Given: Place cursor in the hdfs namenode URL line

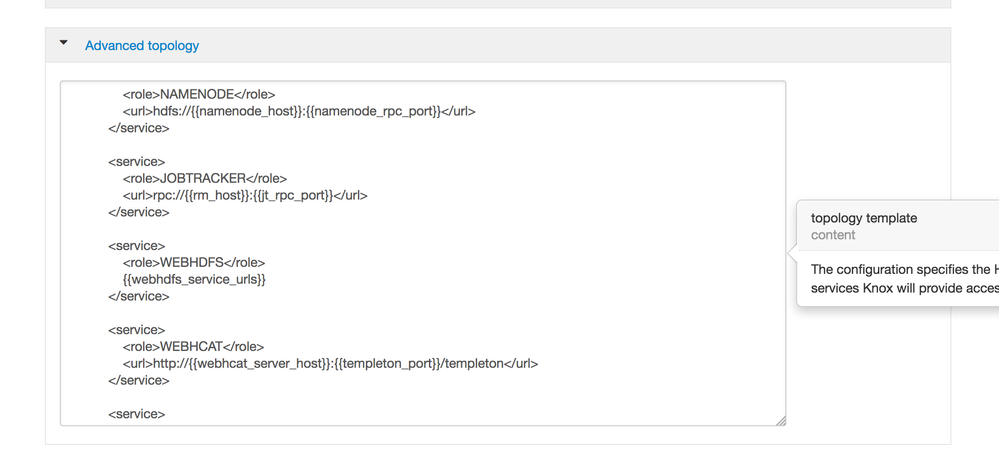Looking at the screenshot, I should (x=299, y=111).
